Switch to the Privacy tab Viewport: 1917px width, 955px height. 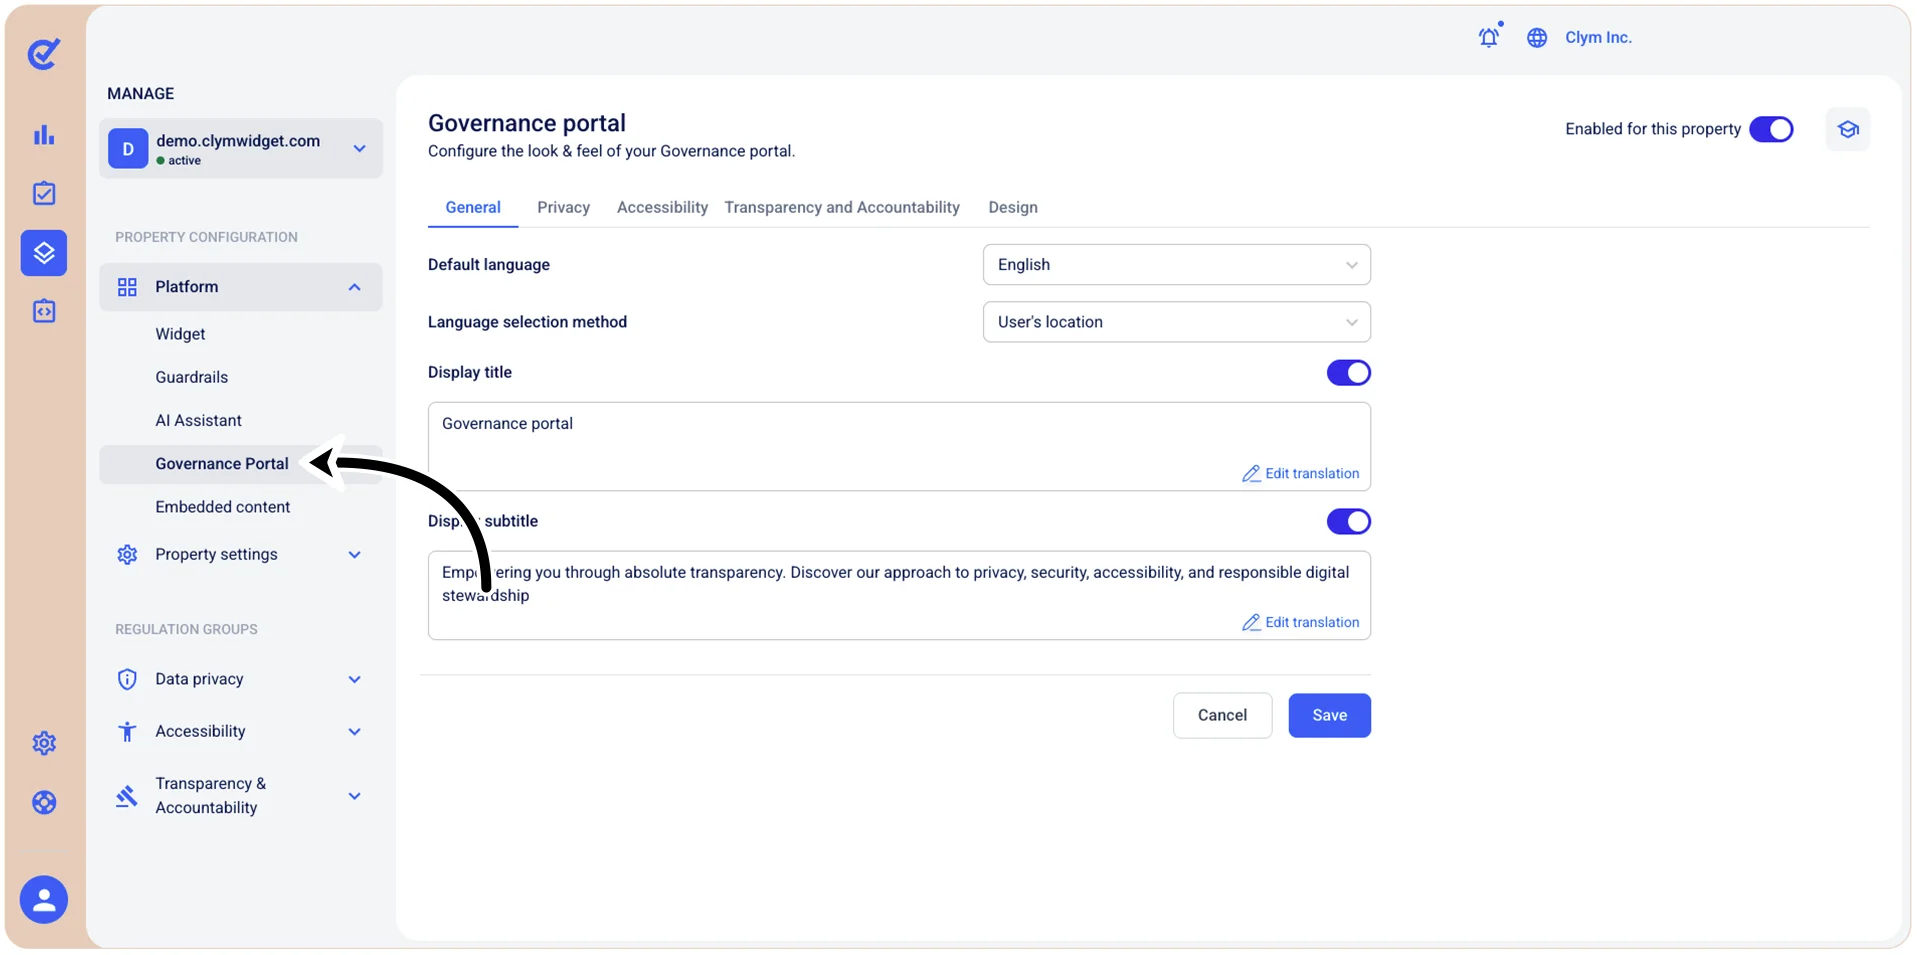563,207
